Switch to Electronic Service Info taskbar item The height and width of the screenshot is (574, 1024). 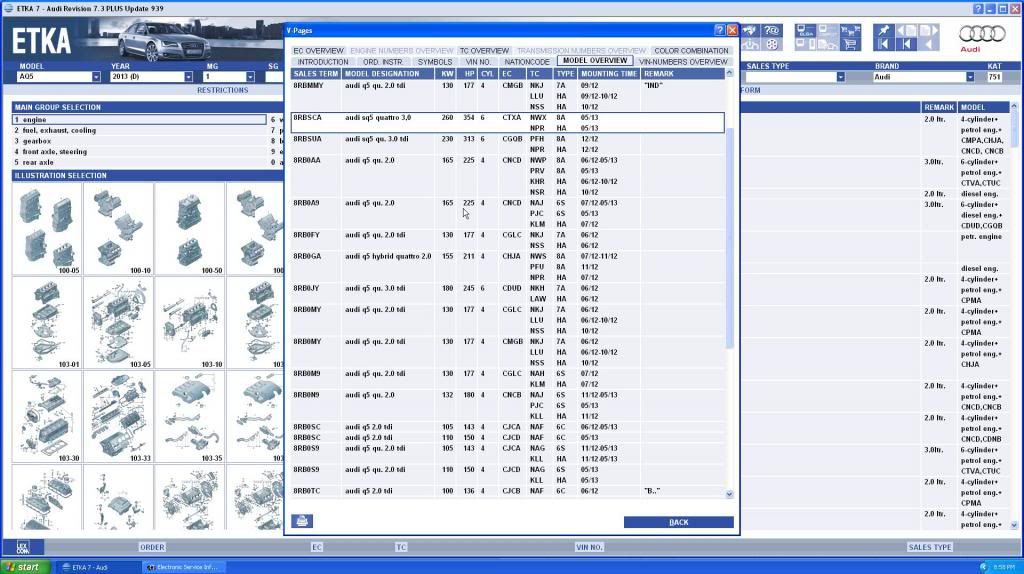click(183, 567)
